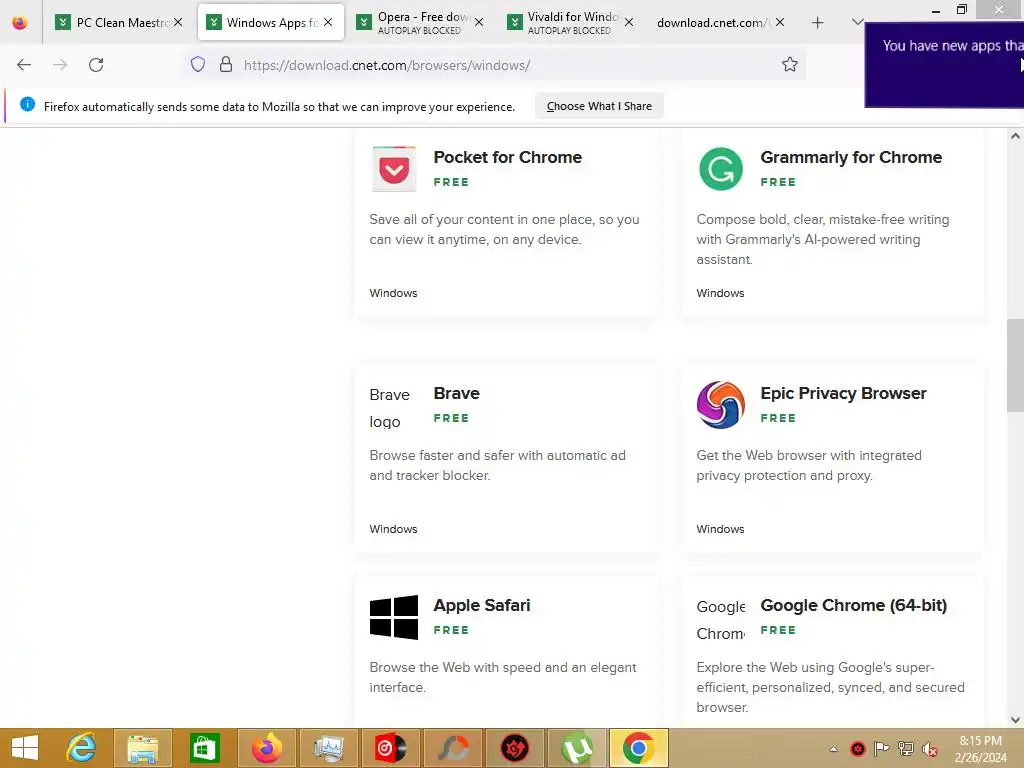Open the Apple Safari title link
This screenshot has width=1024, height=768.
pos(482,605)
